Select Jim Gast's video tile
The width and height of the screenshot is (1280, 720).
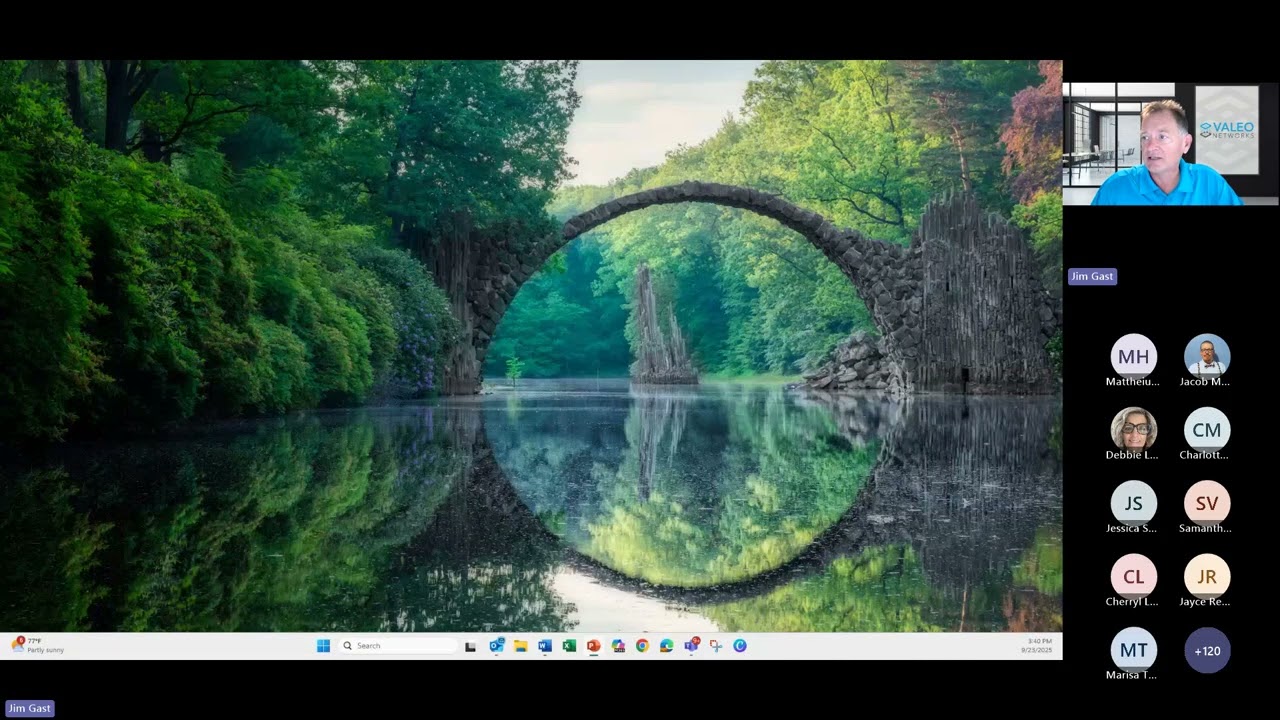(x=1170, y=144)
